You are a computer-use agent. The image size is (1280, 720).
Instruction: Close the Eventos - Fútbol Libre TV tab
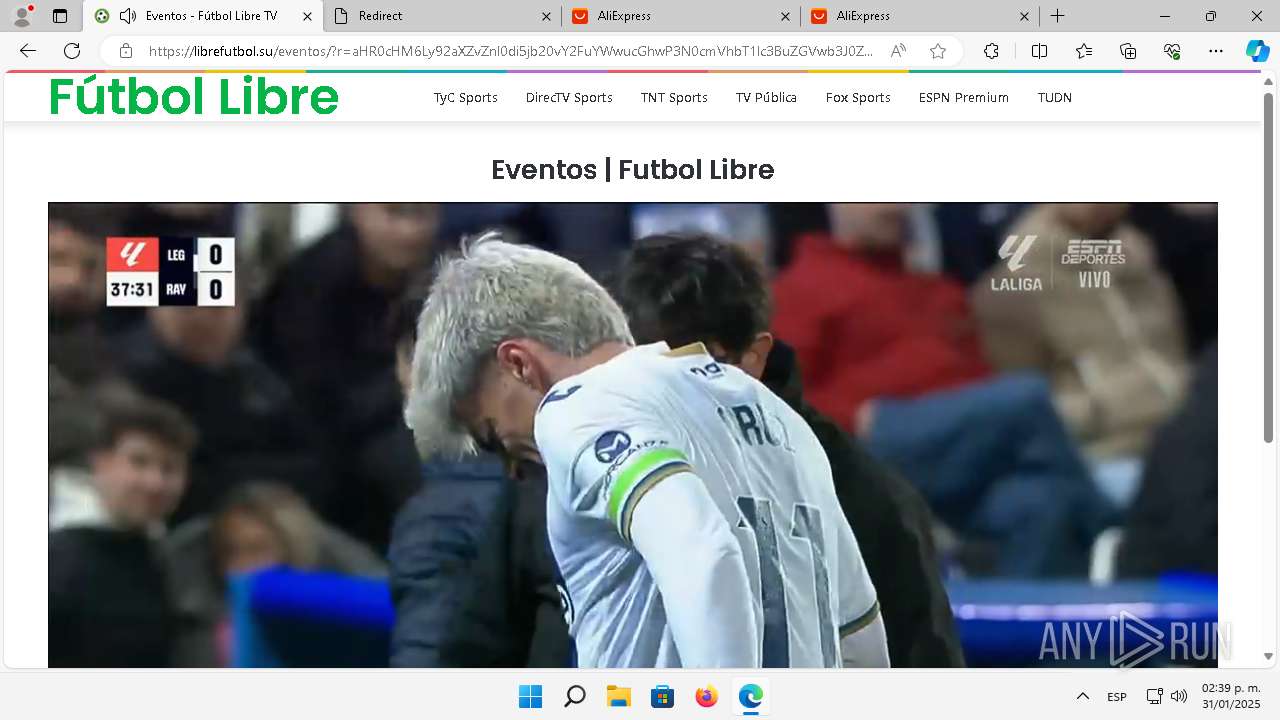[307, 16]
